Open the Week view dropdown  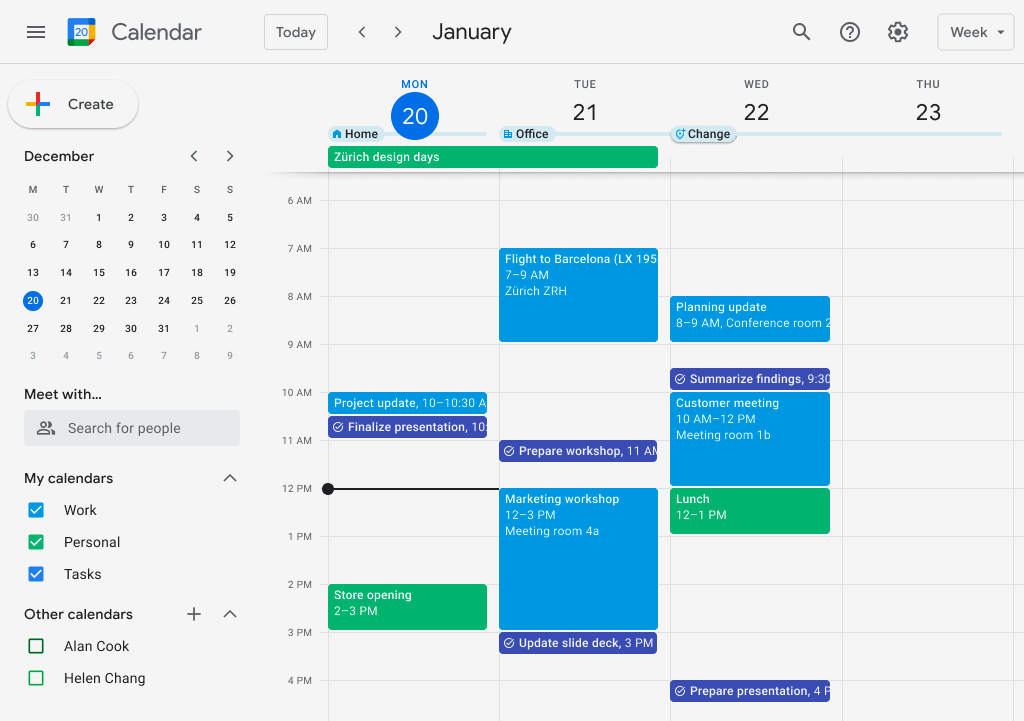[x=975, y=32]
